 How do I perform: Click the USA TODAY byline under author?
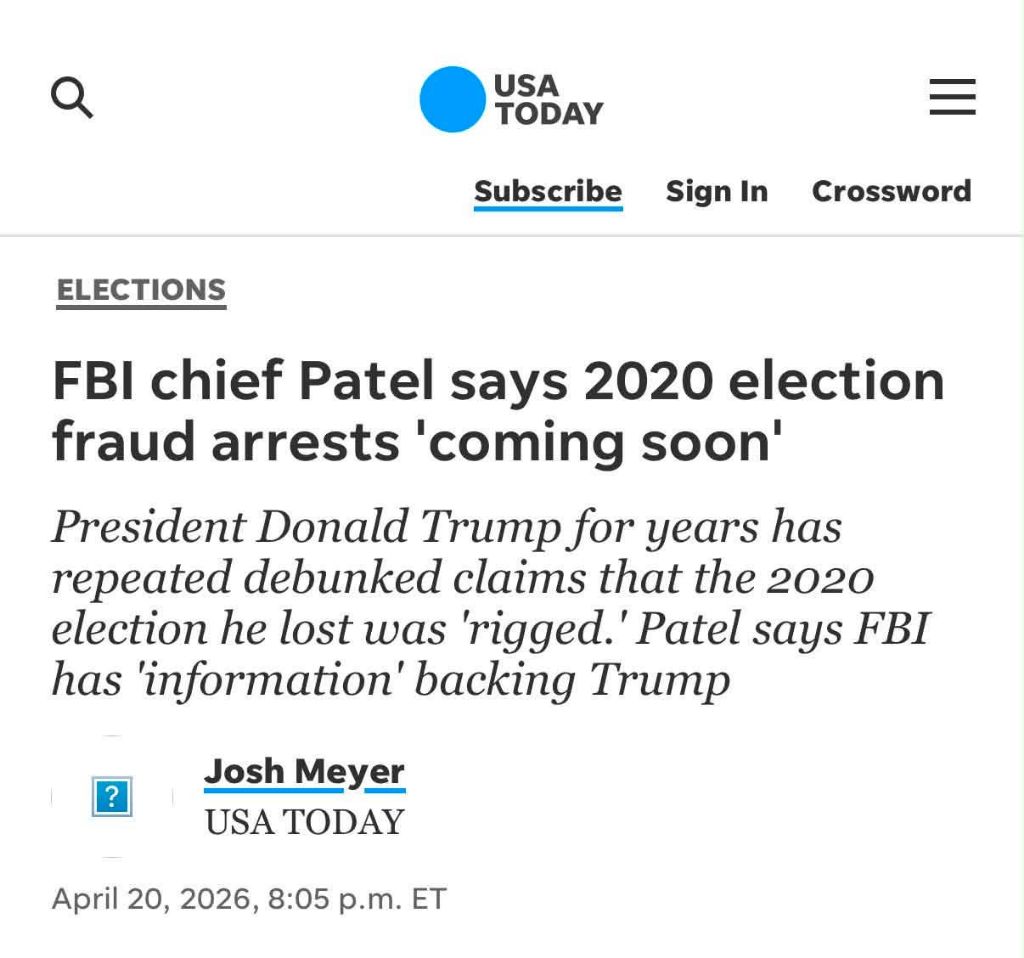[304, 822]
